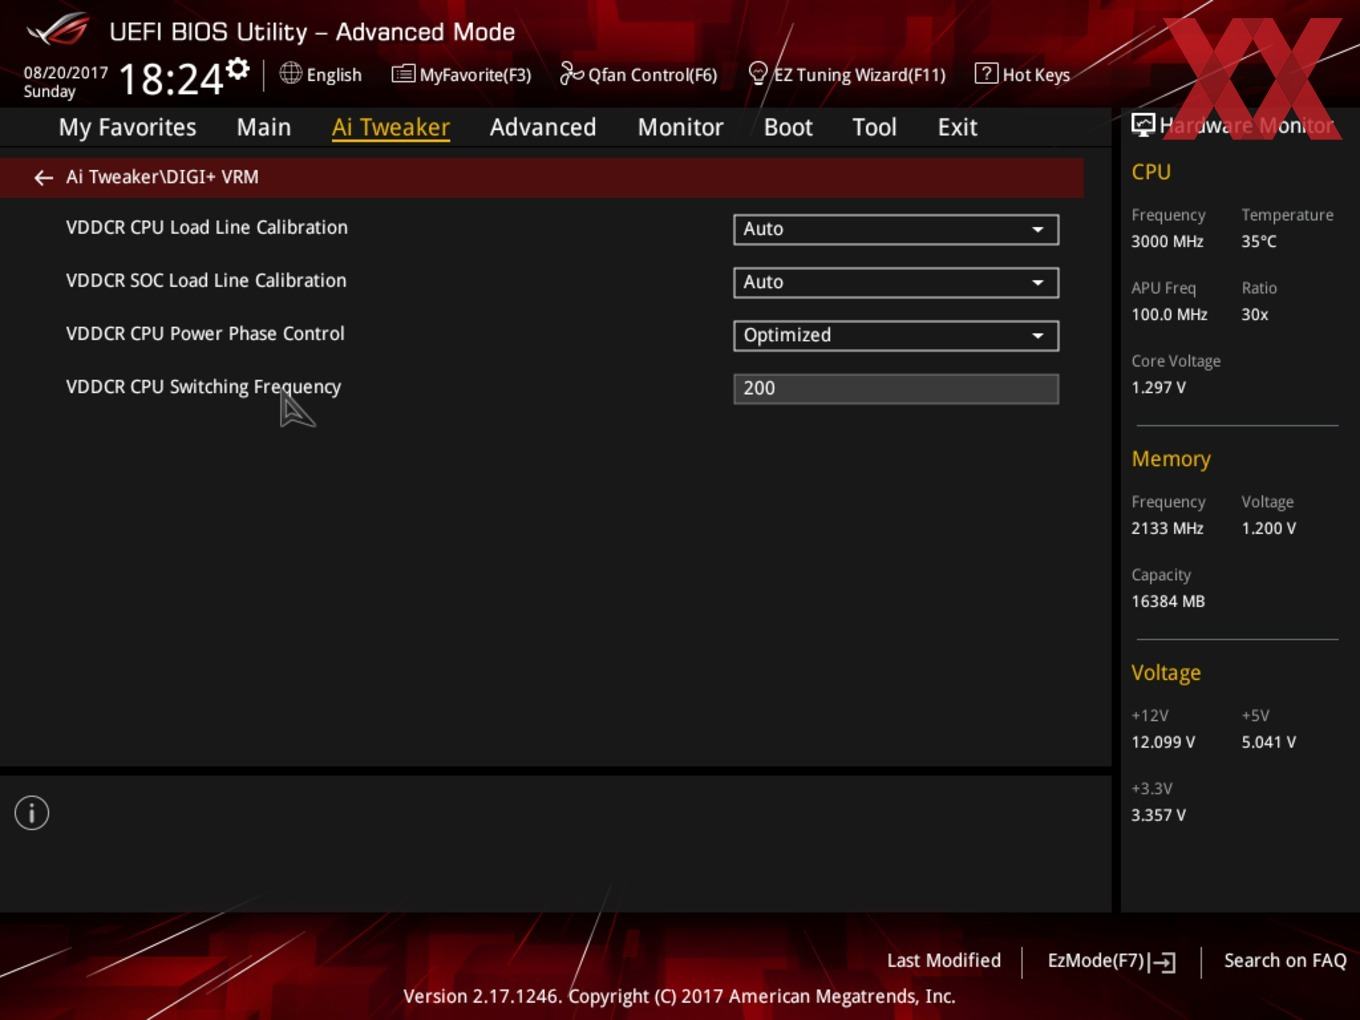Click Core Voltage value 1.297 V
The height and width of the screenshot is (1020, 1360).
[x=1158, y=387]
